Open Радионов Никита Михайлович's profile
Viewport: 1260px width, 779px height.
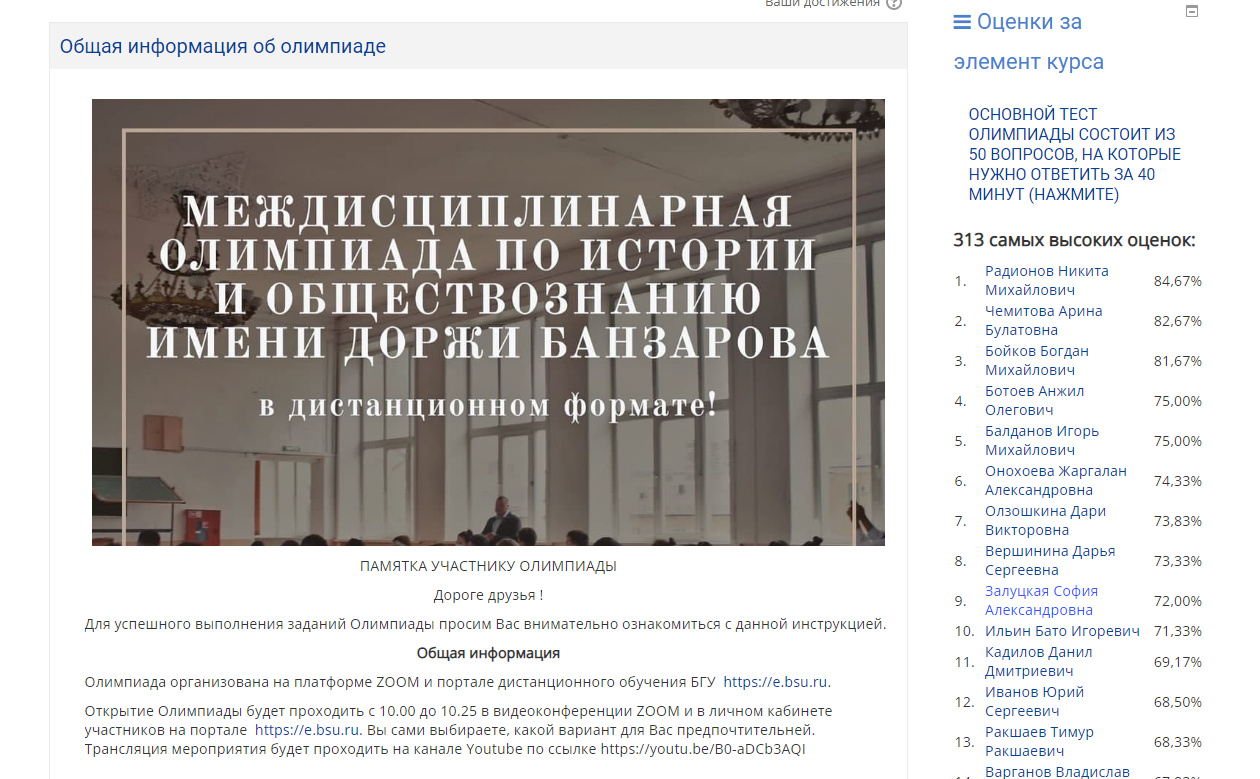click(x=1046, y=280)
